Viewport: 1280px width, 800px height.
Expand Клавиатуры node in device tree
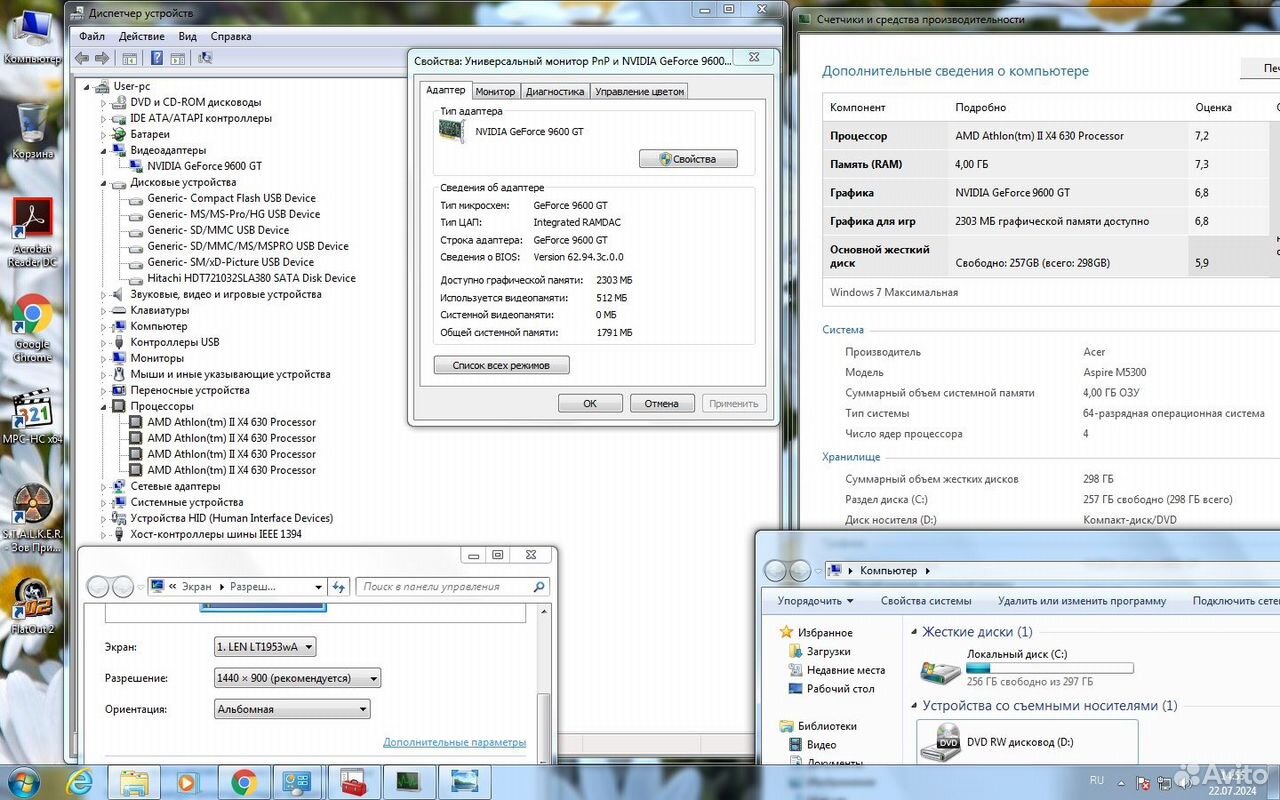103,310
